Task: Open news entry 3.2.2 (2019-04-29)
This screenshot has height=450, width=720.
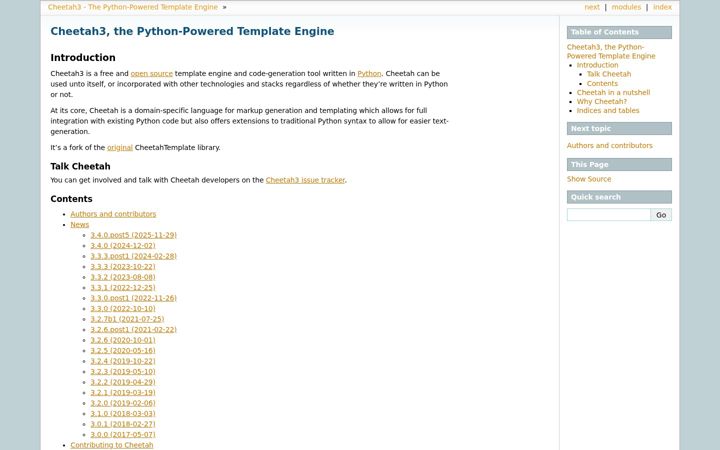Action: point(123,382)
